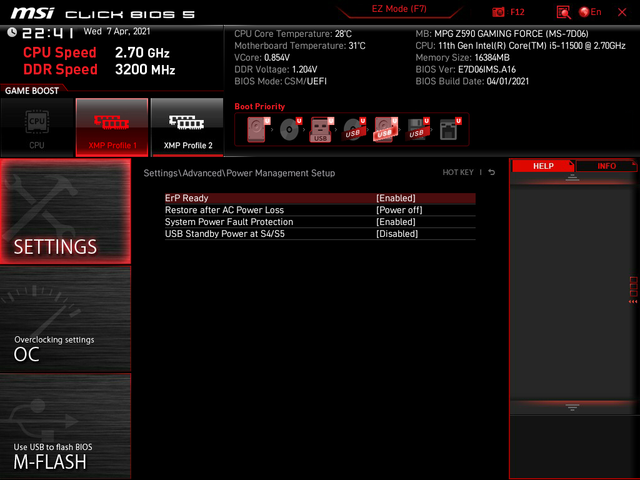Image resolution: width=640 pixels, height=480 pixels.
Task: Open the HOT KEY list
Action: coord(458,172)
